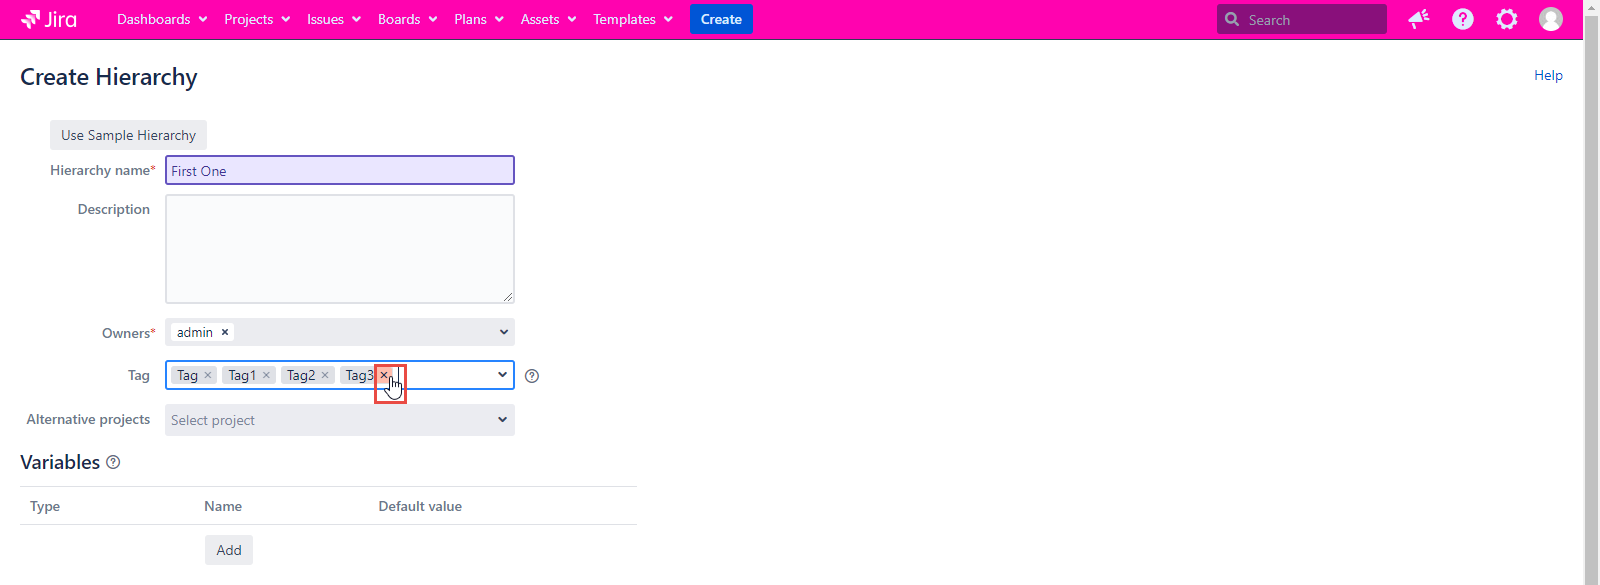Open the Dashboards menu
This screenshot has width=1600, height=585.
pos(162,19)
